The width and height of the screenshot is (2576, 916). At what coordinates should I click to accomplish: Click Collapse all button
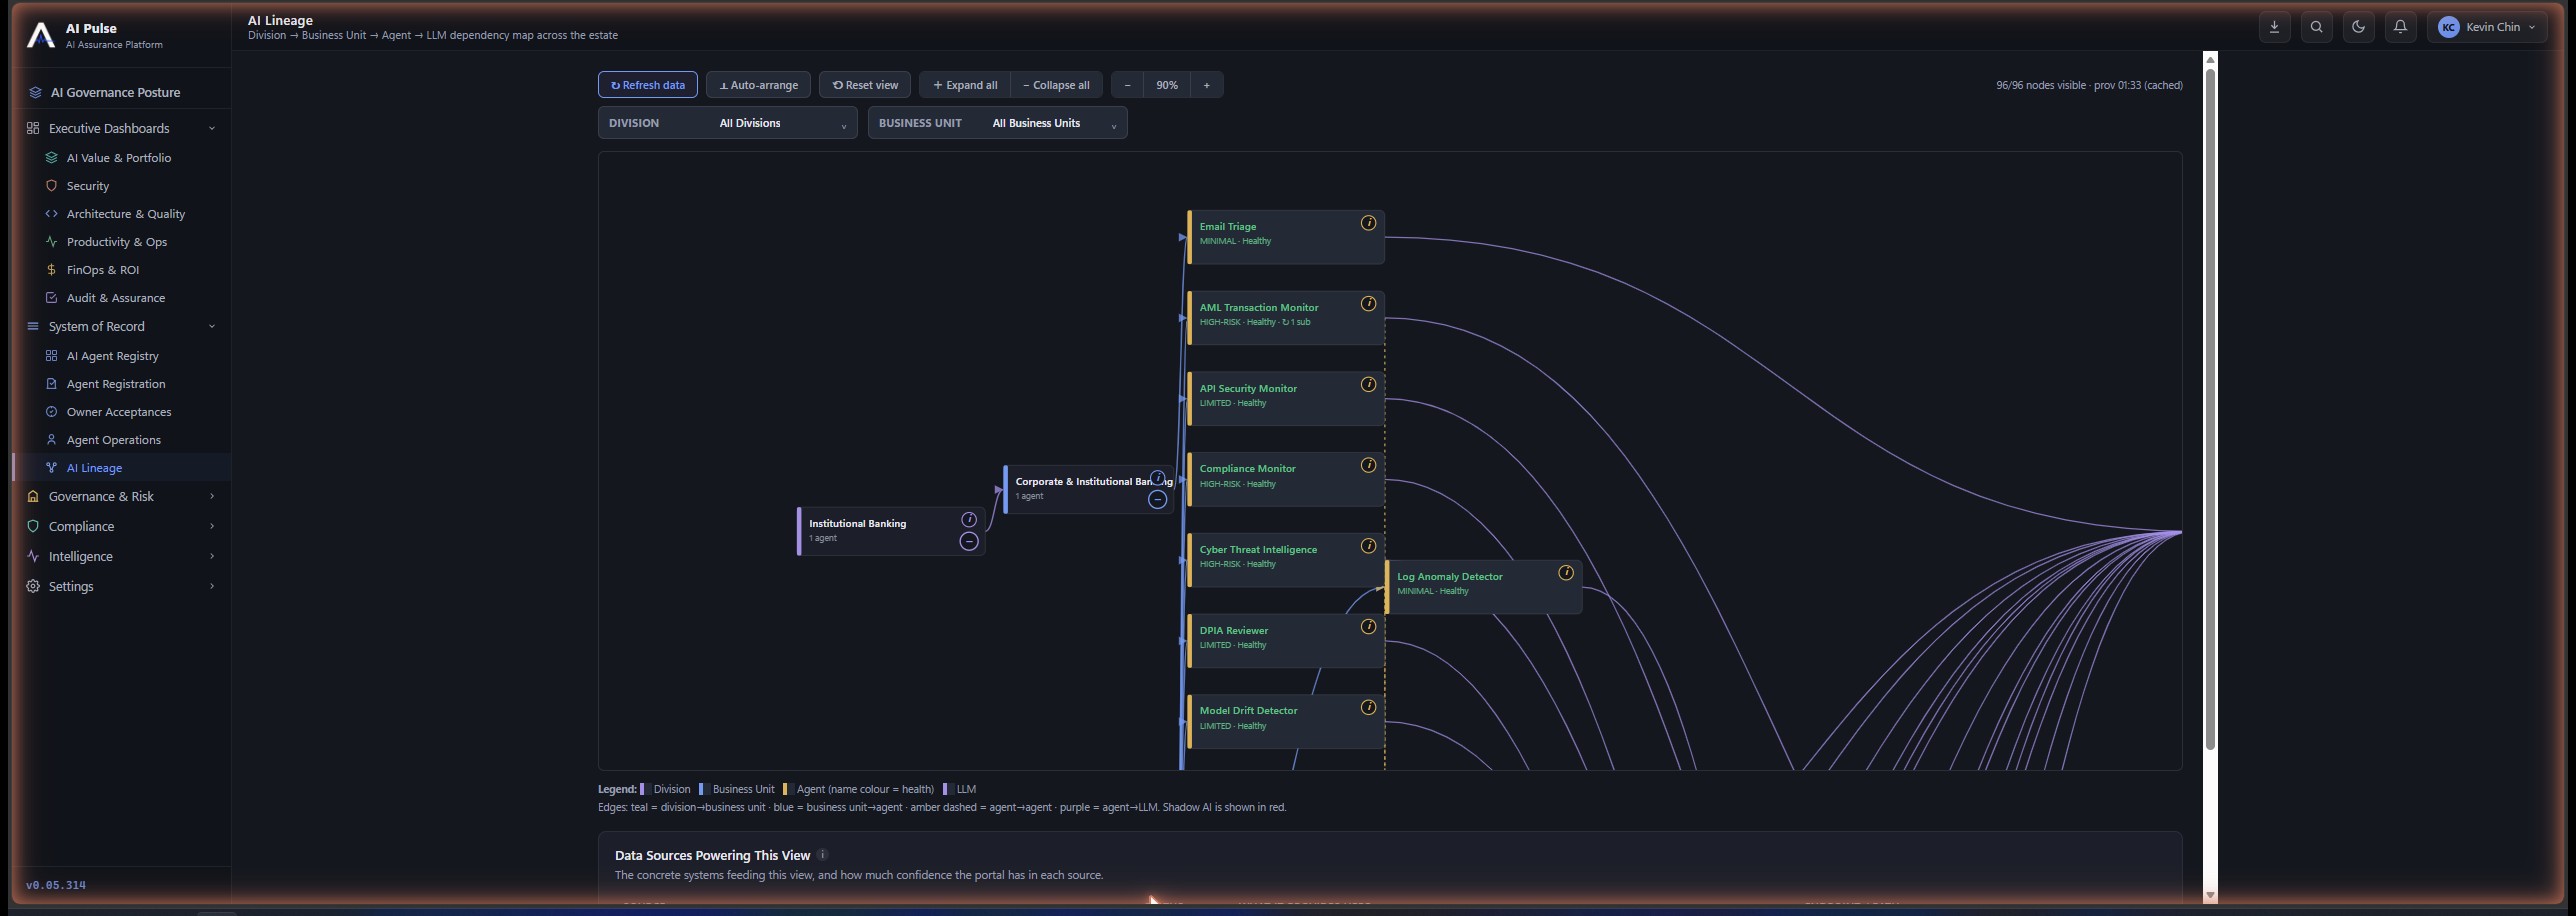point(1057,85)
